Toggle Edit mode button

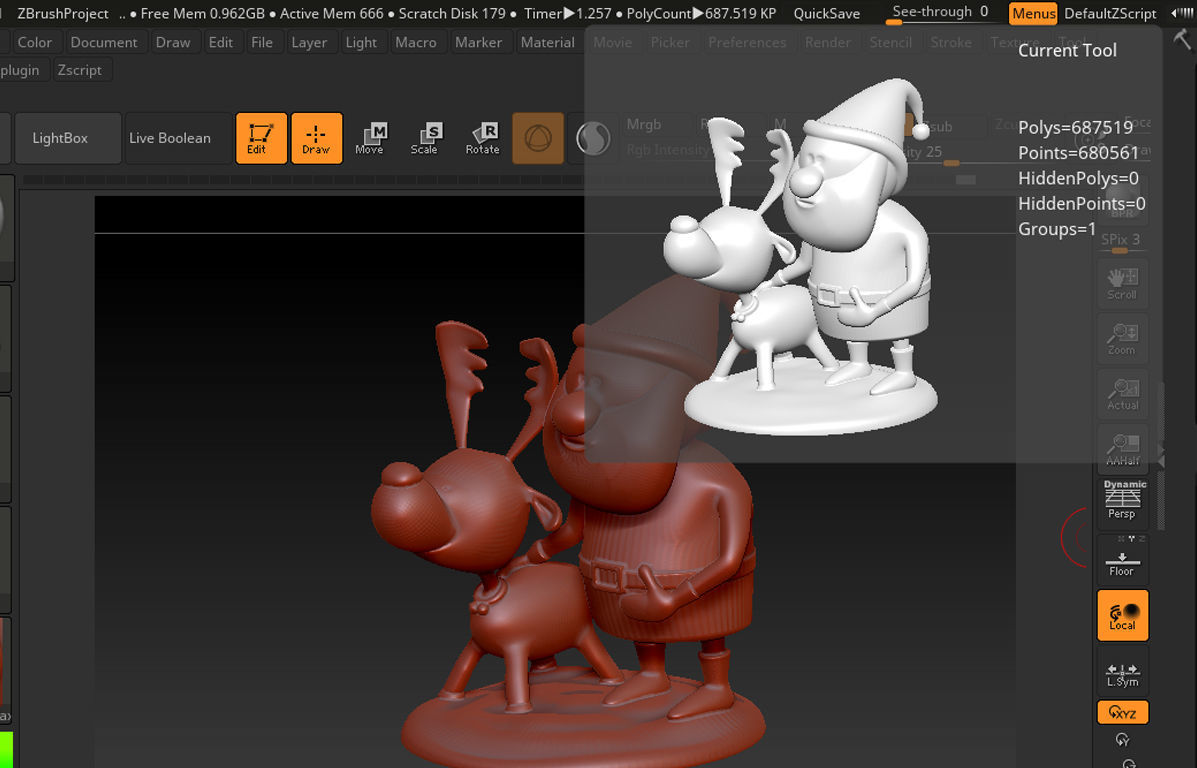coord(261,138)
